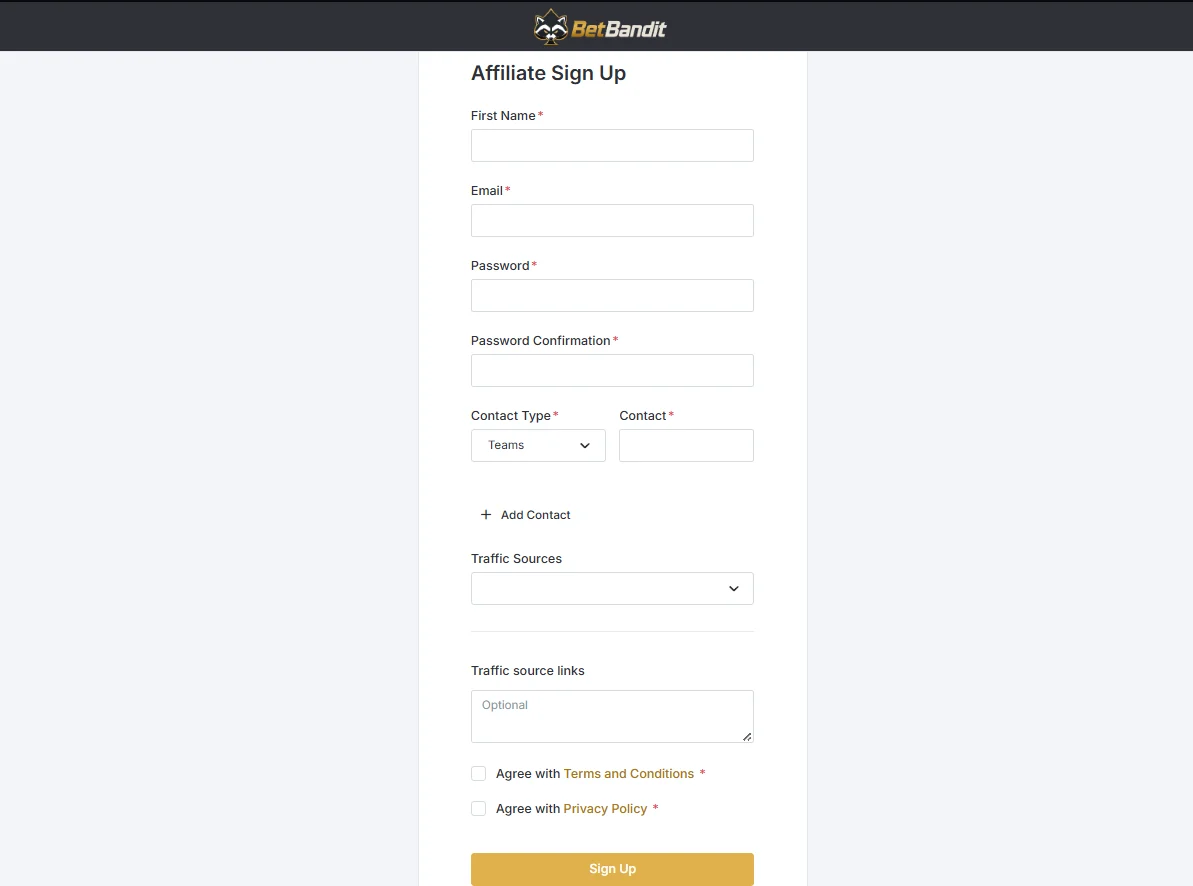This screenshot has height=886, width=1193.
Task: Check Agree with Privacy Policy box
Action: point(479,808)
